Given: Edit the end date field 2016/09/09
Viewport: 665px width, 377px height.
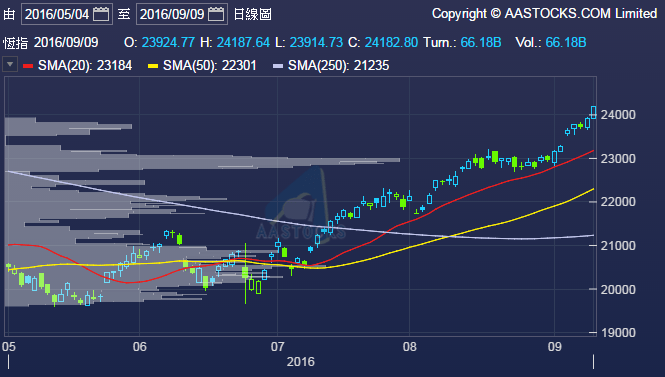Looking at the screenshot, I should pyautogui.click(x=182, y=14).
